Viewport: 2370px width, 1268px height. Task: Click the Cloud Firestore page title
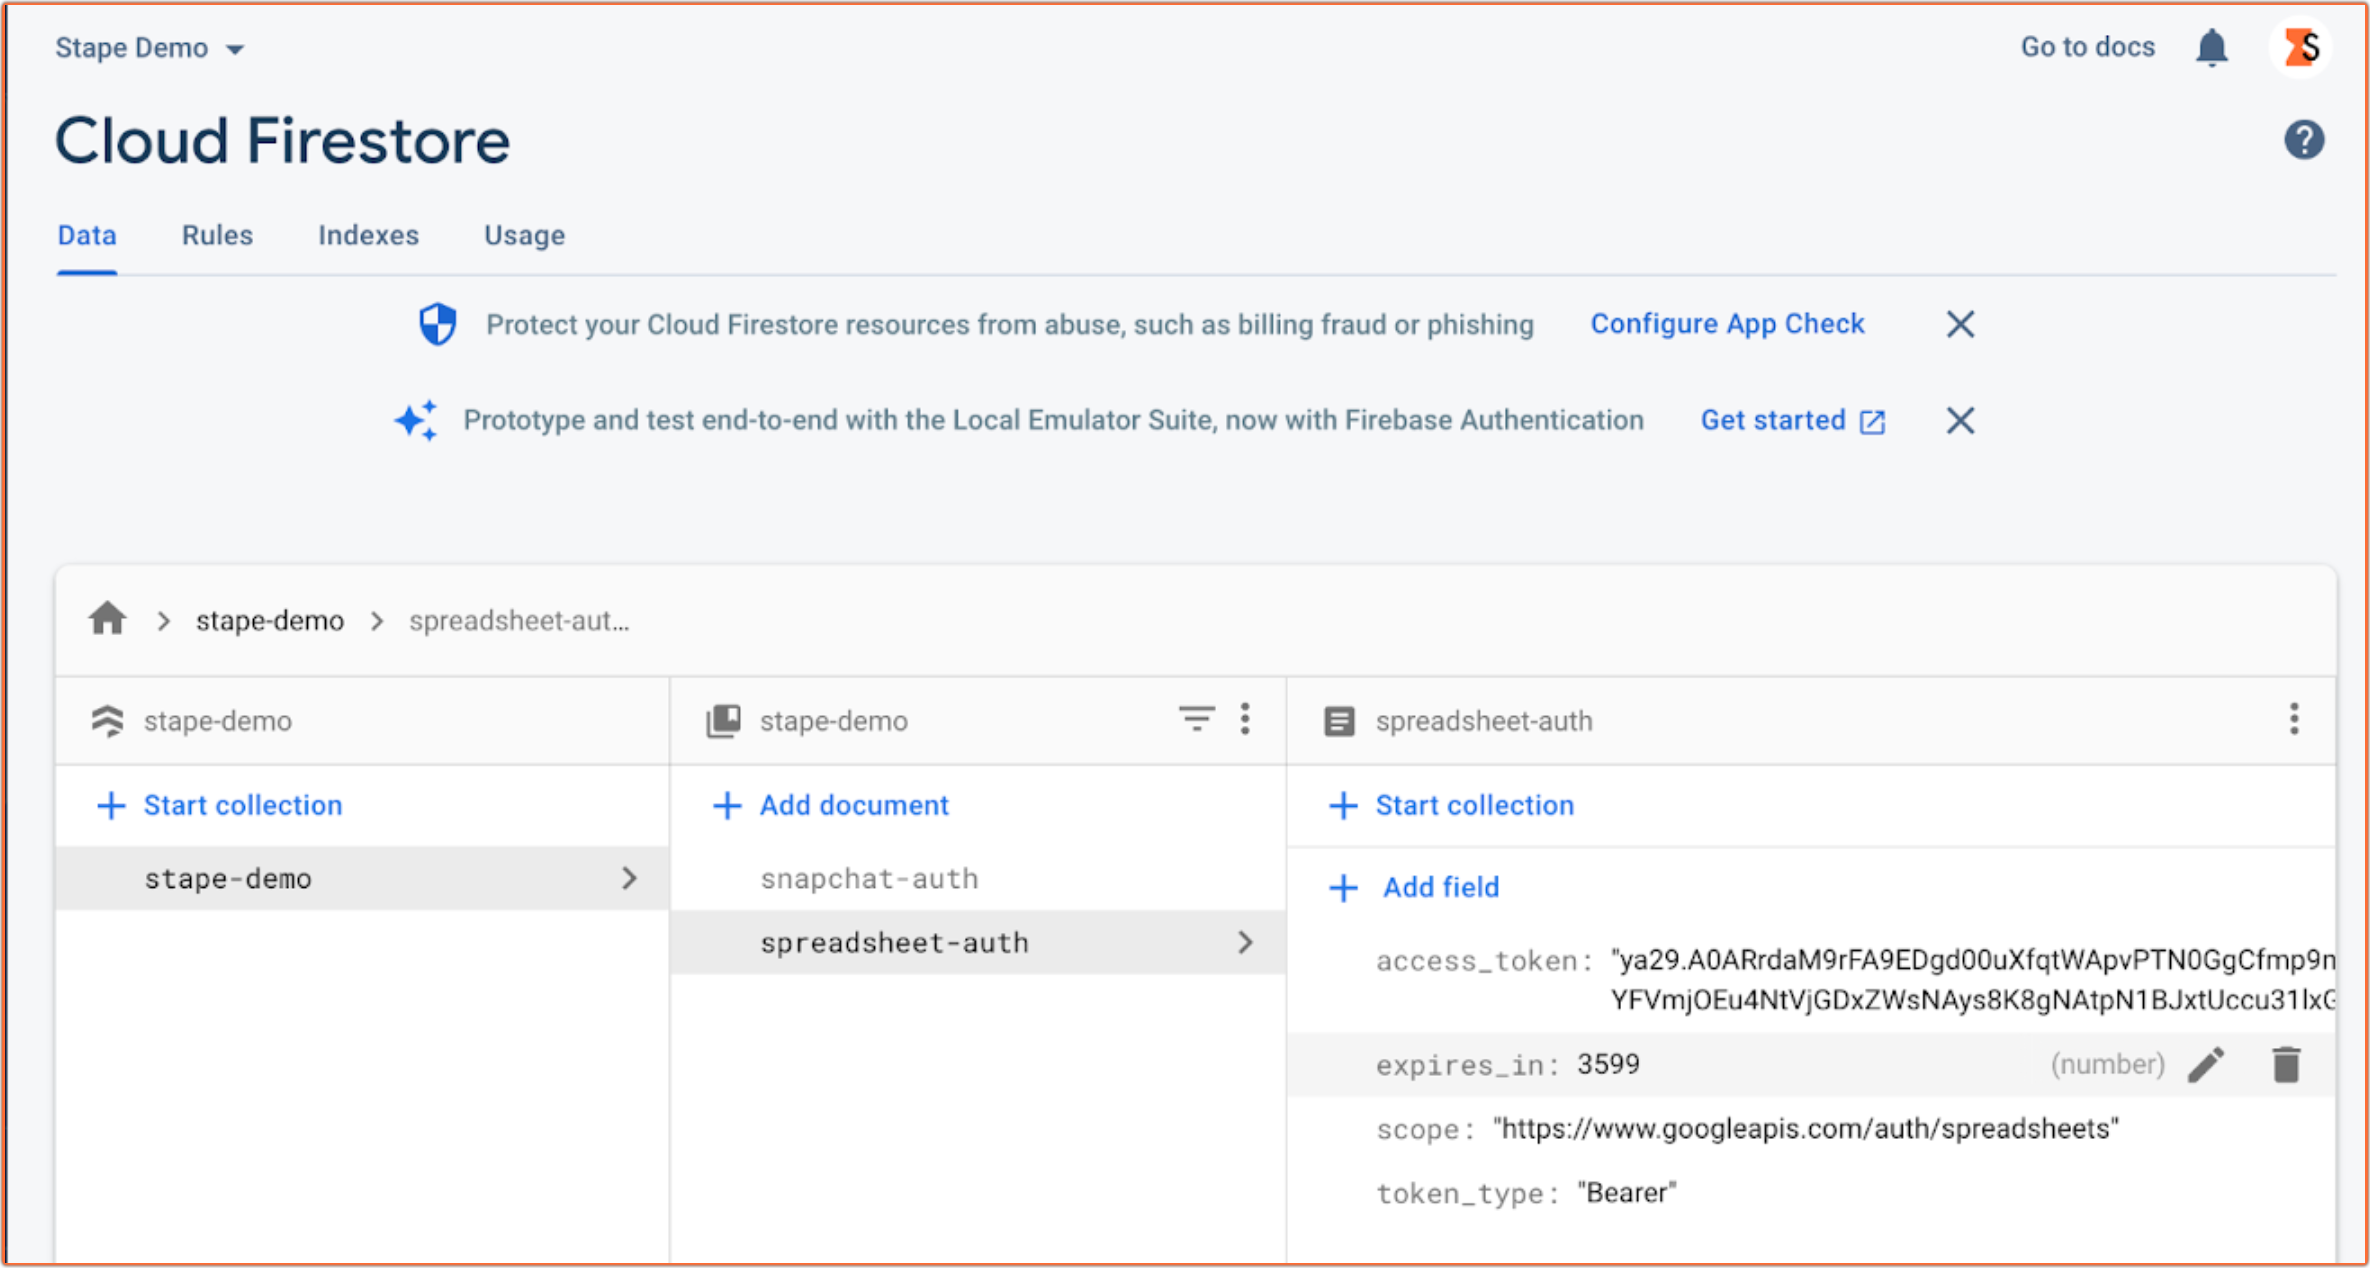click(x=282, y=140)
